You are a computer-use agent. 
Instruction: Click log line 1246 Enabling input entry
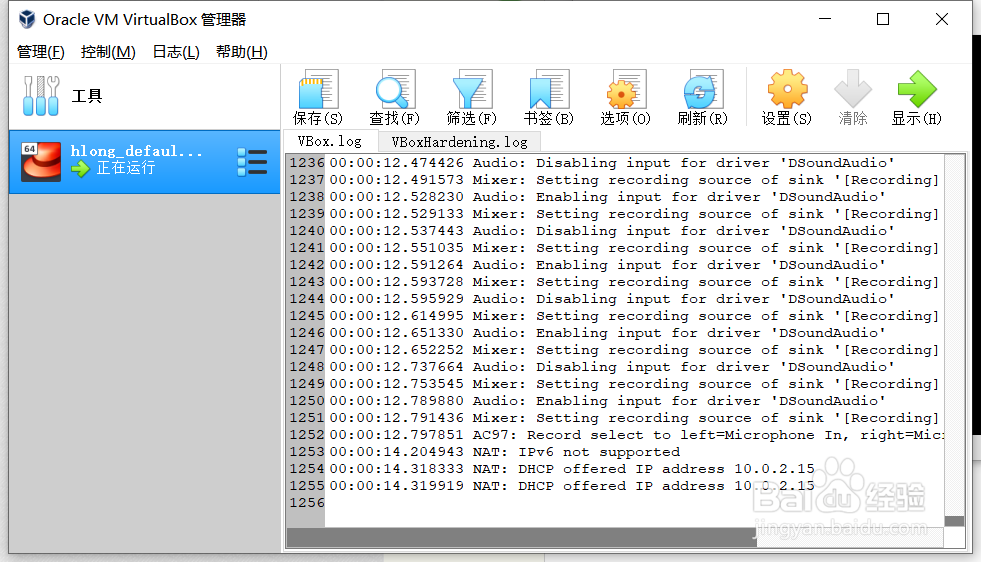(607, 333)
